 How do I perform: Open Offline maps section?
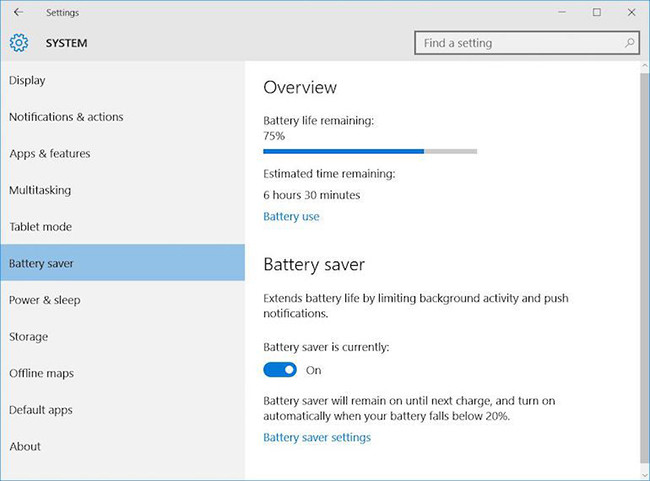tap(41, 373)
